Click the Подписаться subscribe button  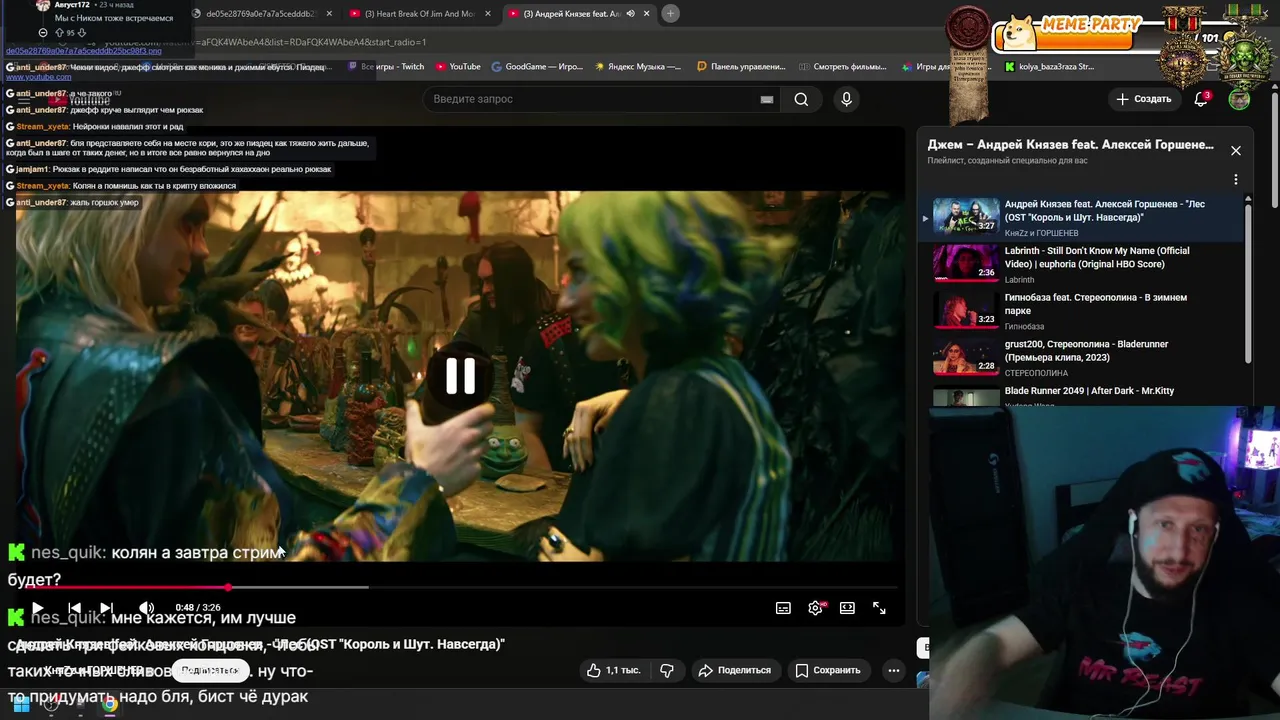pyautogui.click(x=209, y=670)
